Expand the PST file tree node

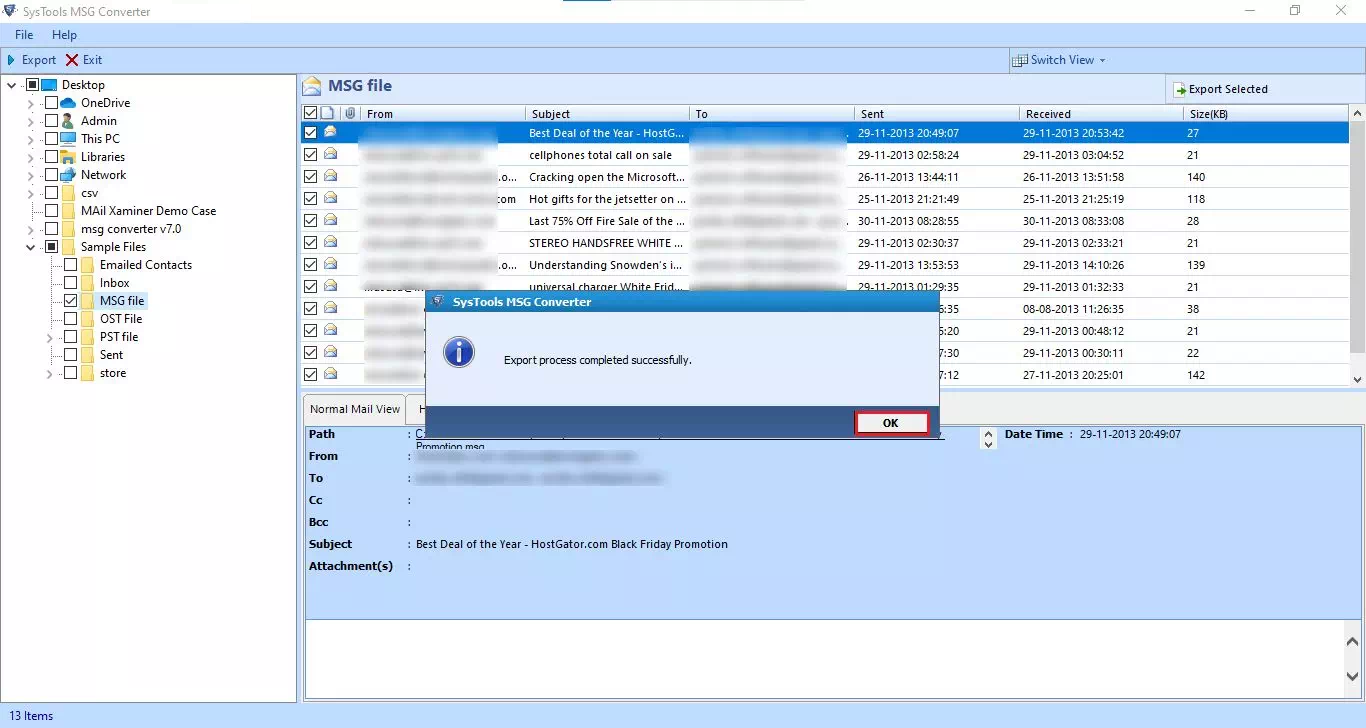[49, 337]
